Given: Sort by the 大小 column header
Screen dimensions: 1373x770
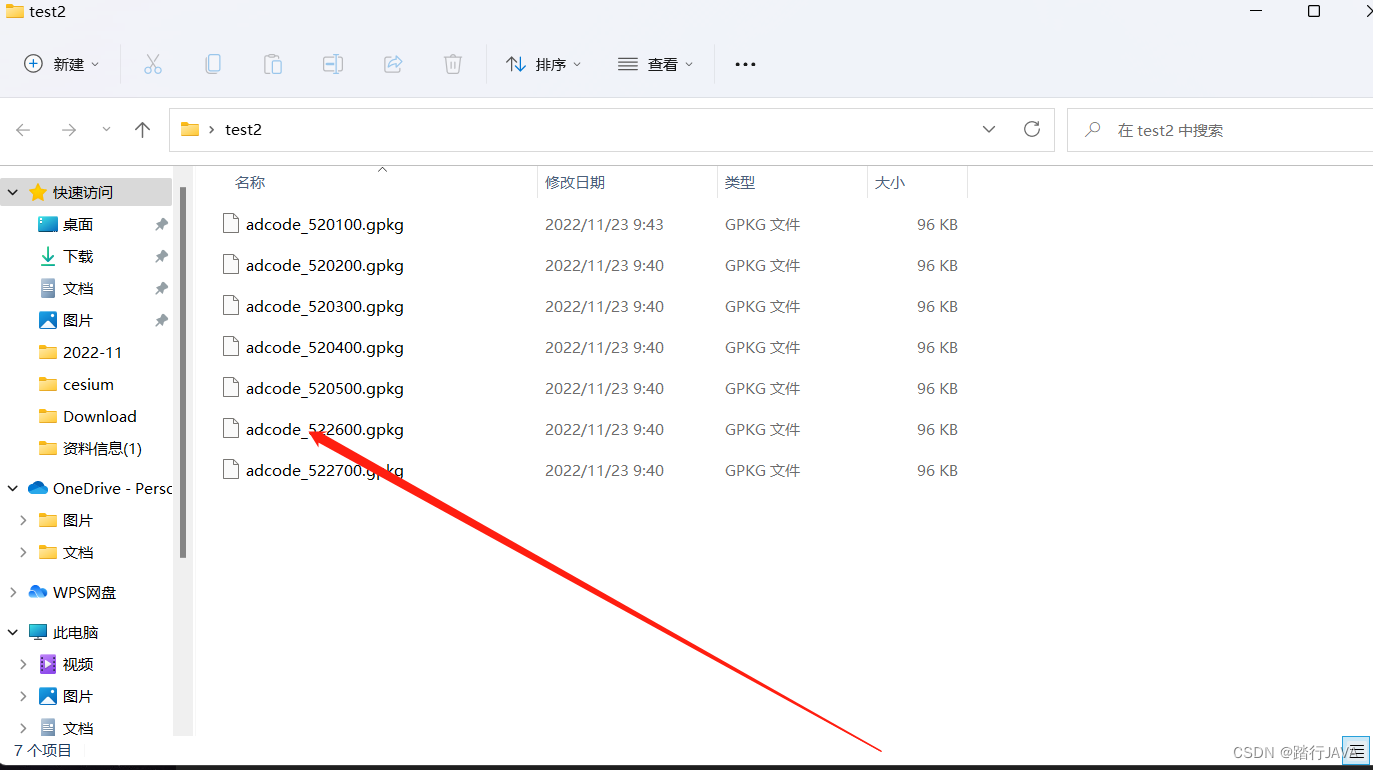Looking at the screenshot, I should [890, 183].
